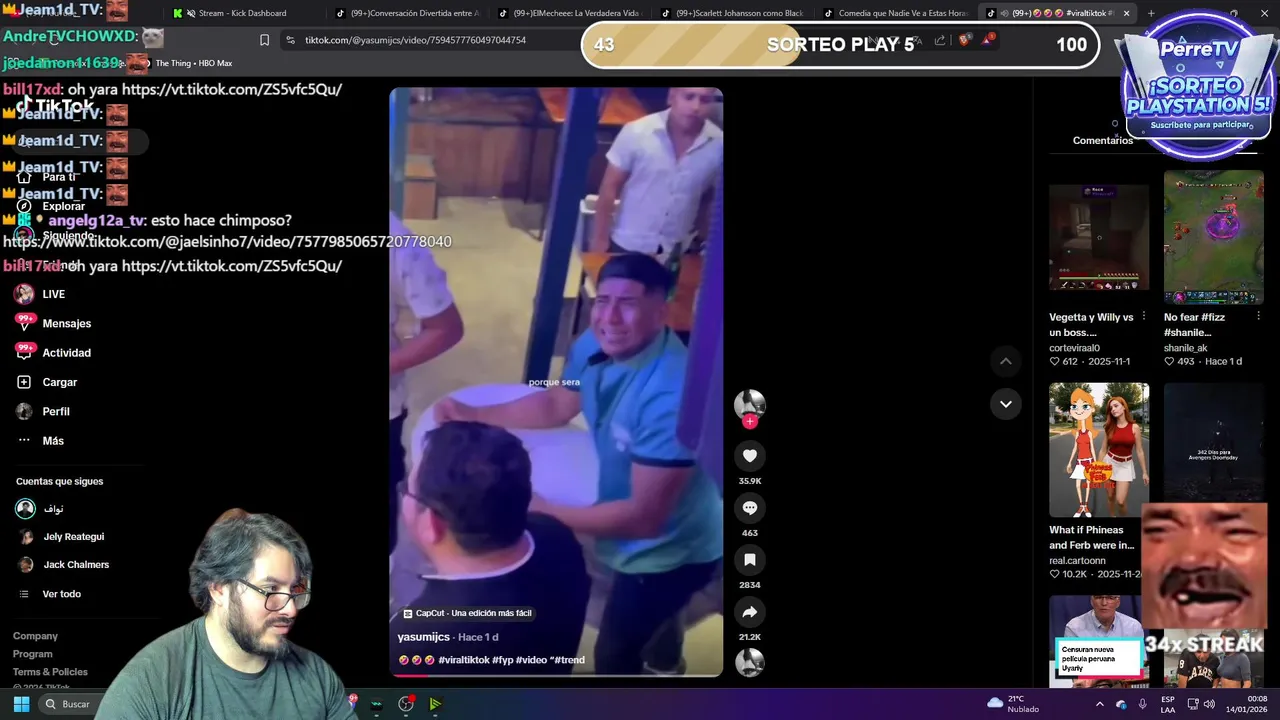Open the real.cartoonn creator name

1077,561
